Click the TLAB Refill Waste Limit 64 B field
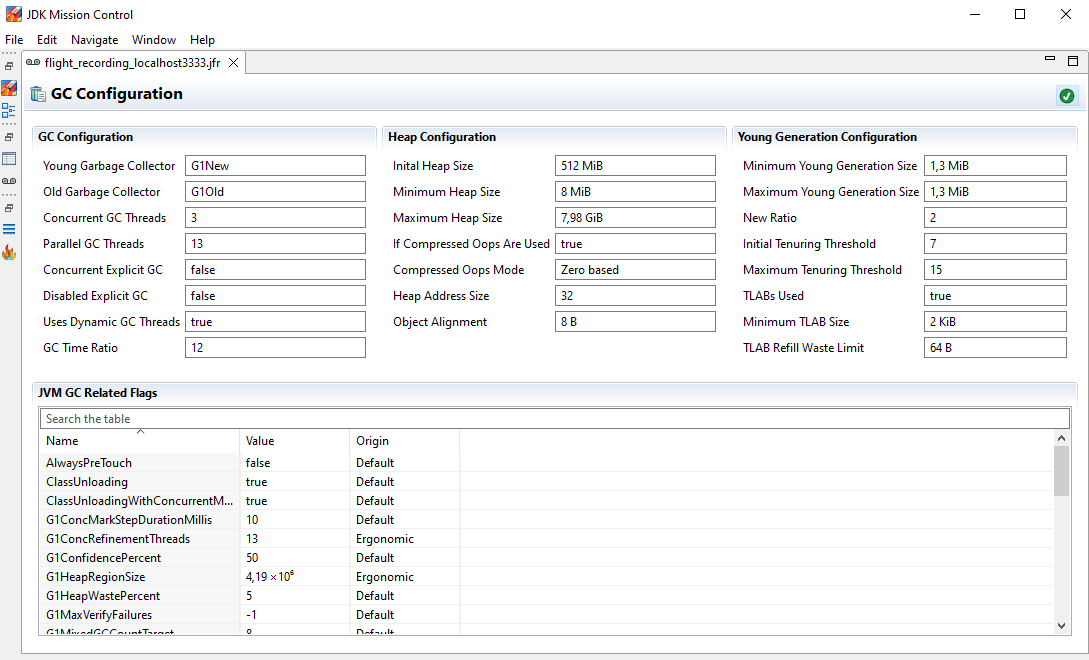1089x660 pixels. 995,347
